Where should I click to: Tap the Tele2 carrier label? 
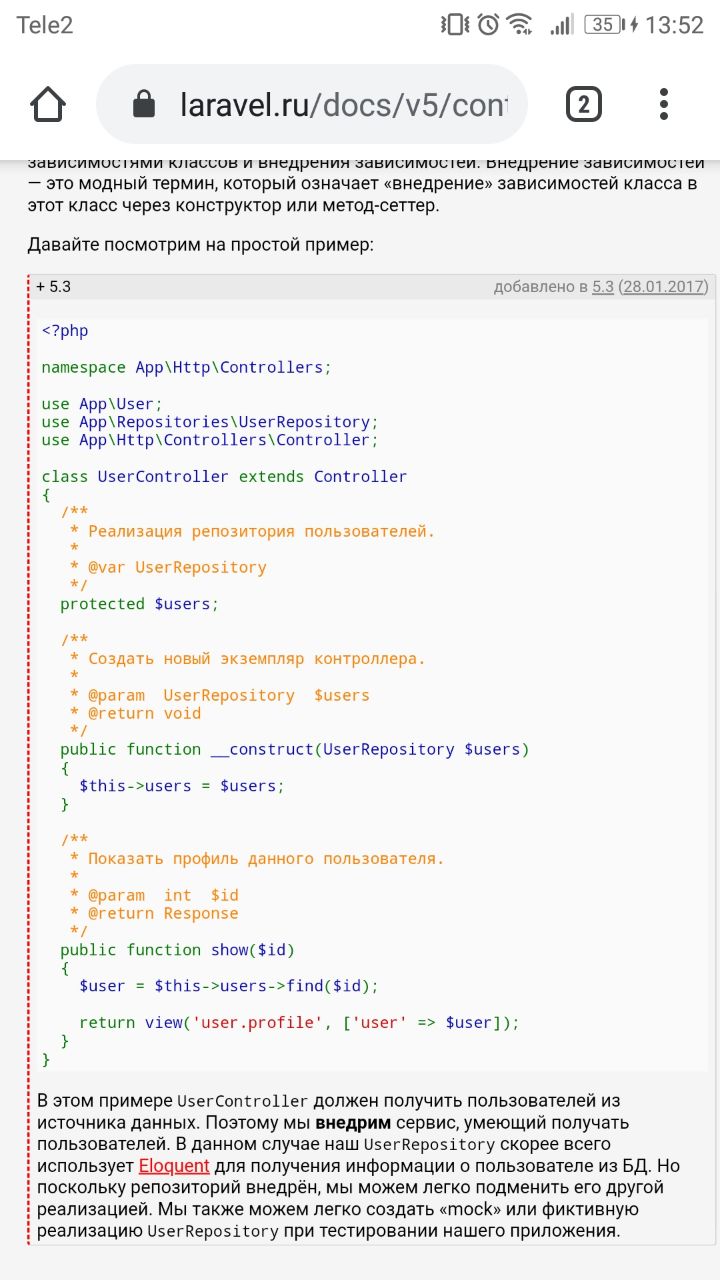(x=45, y=25)
